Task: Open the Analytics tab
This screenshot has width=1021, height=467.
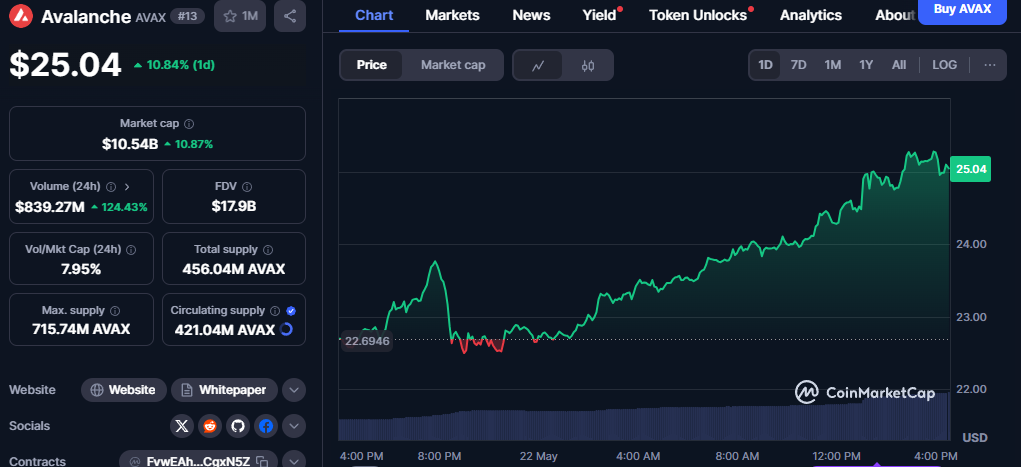Action: pyautogui.click(x=811, y=15)
